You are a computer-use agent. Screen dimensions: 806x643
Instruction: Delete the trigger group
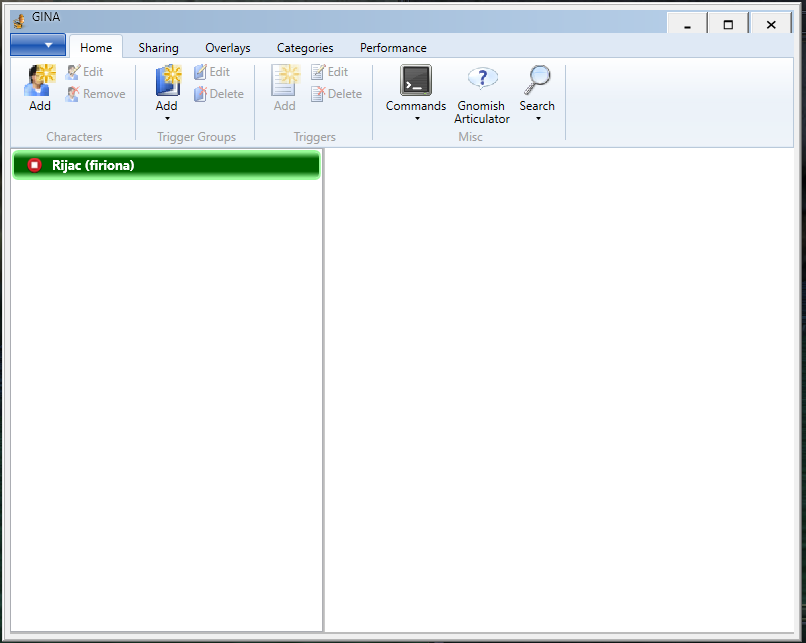click(219, 94)
